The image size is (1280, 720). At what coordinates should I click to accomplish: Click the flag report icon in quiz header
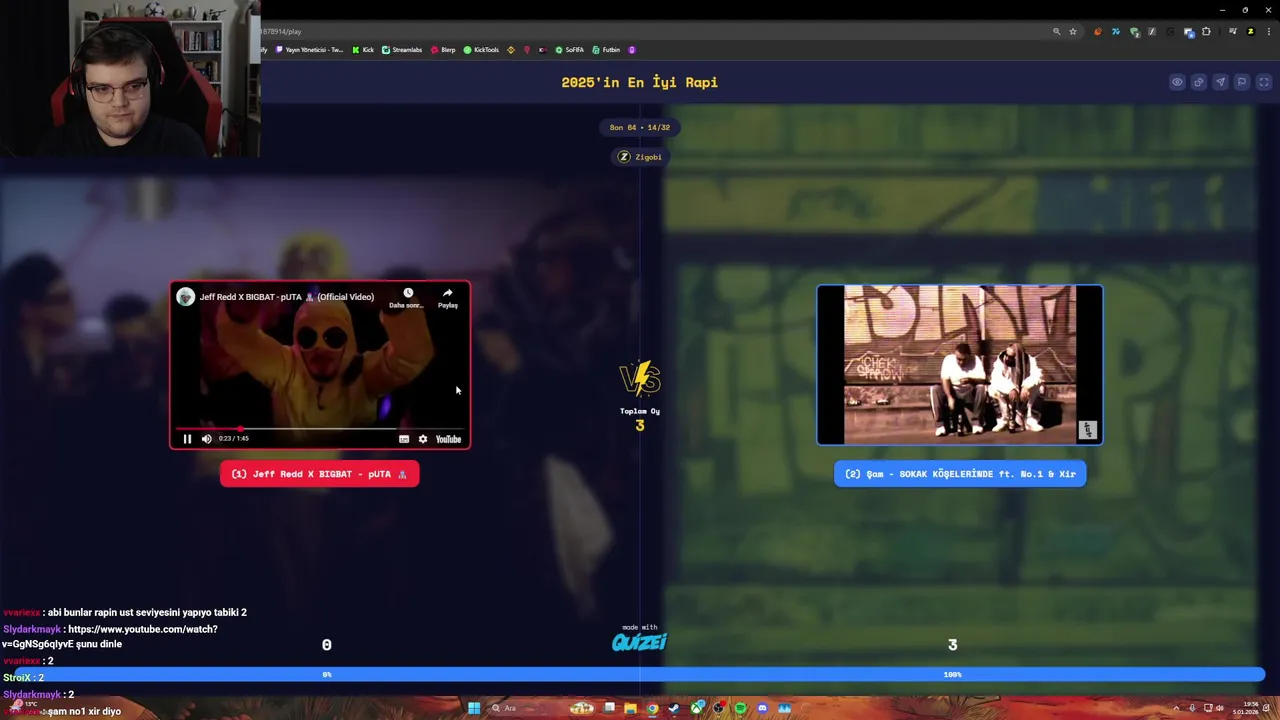click(x=1241, y=82)
